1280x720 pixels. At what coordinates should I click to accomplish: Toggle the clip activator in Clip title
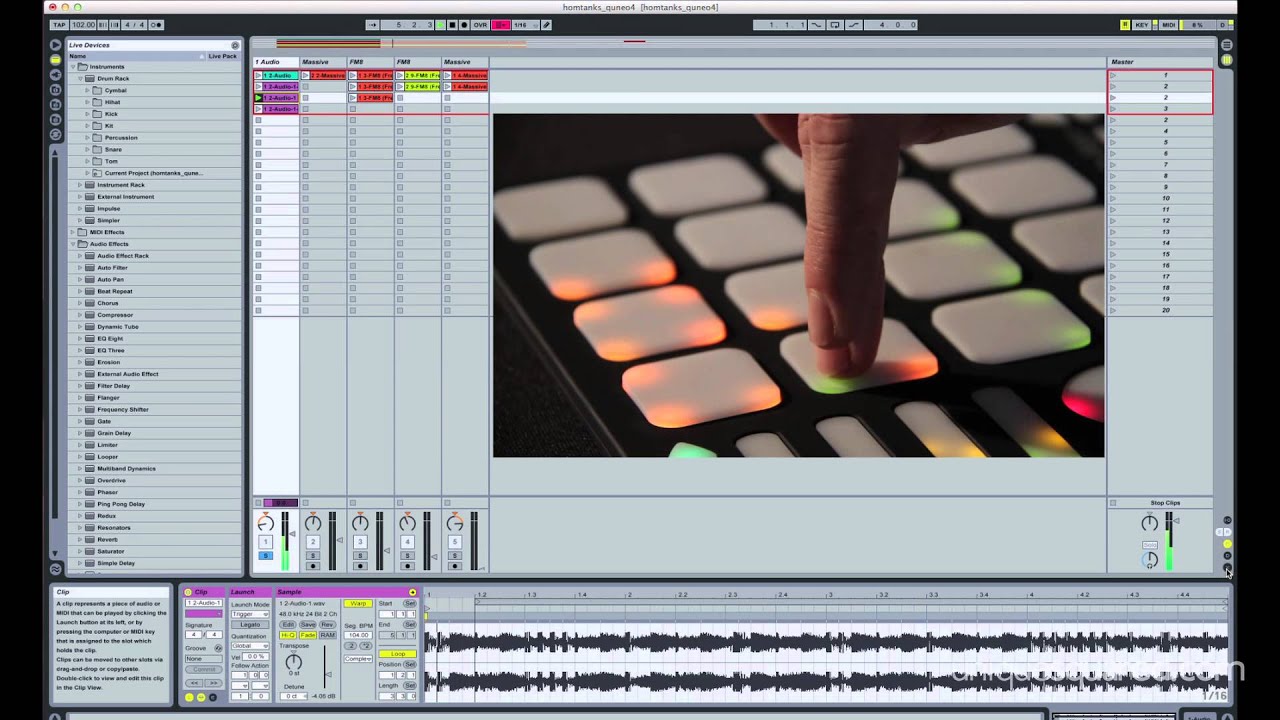(188, 592)
